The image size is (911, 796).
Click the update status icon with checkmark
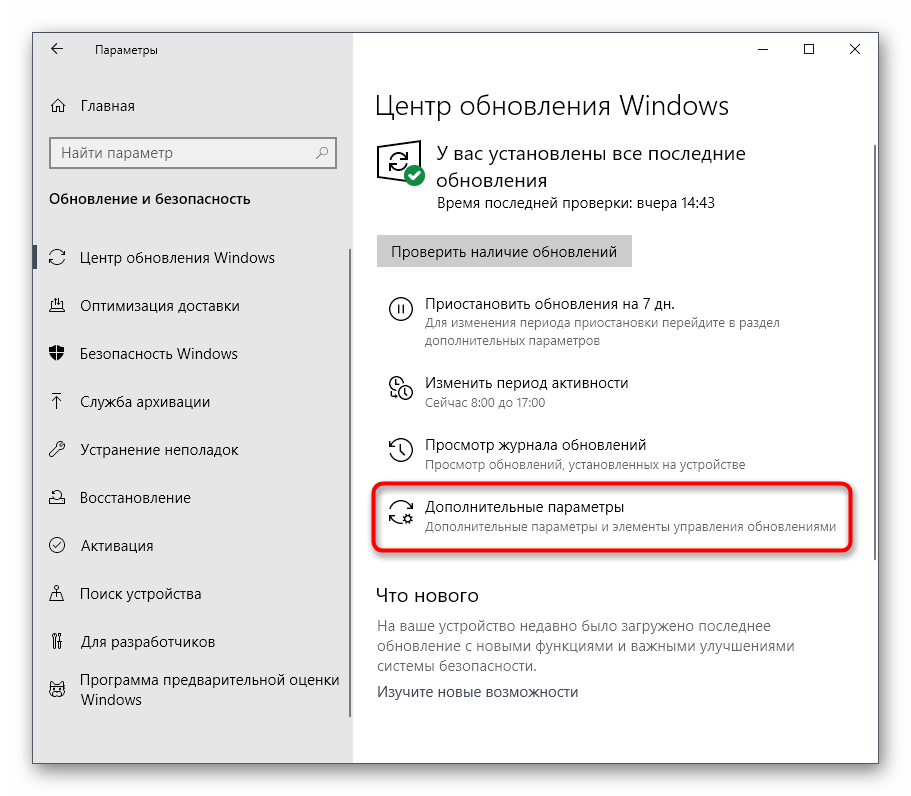[400, 163]
